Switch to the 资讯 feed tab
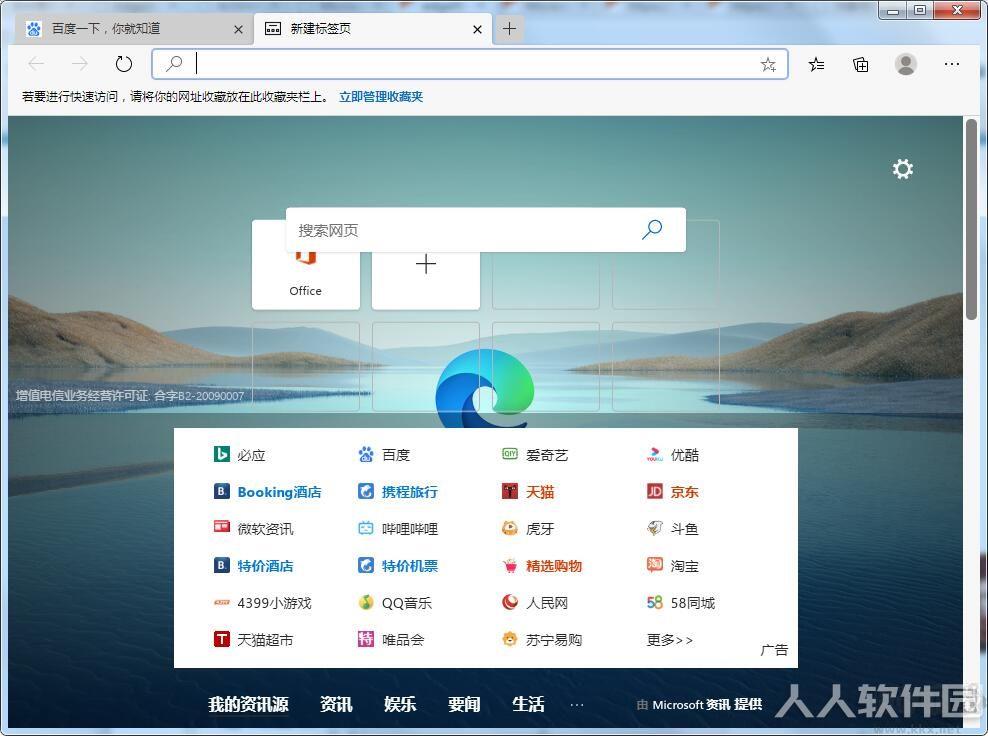988x736 pixels. pyautogui.click(x=336, y=704)
